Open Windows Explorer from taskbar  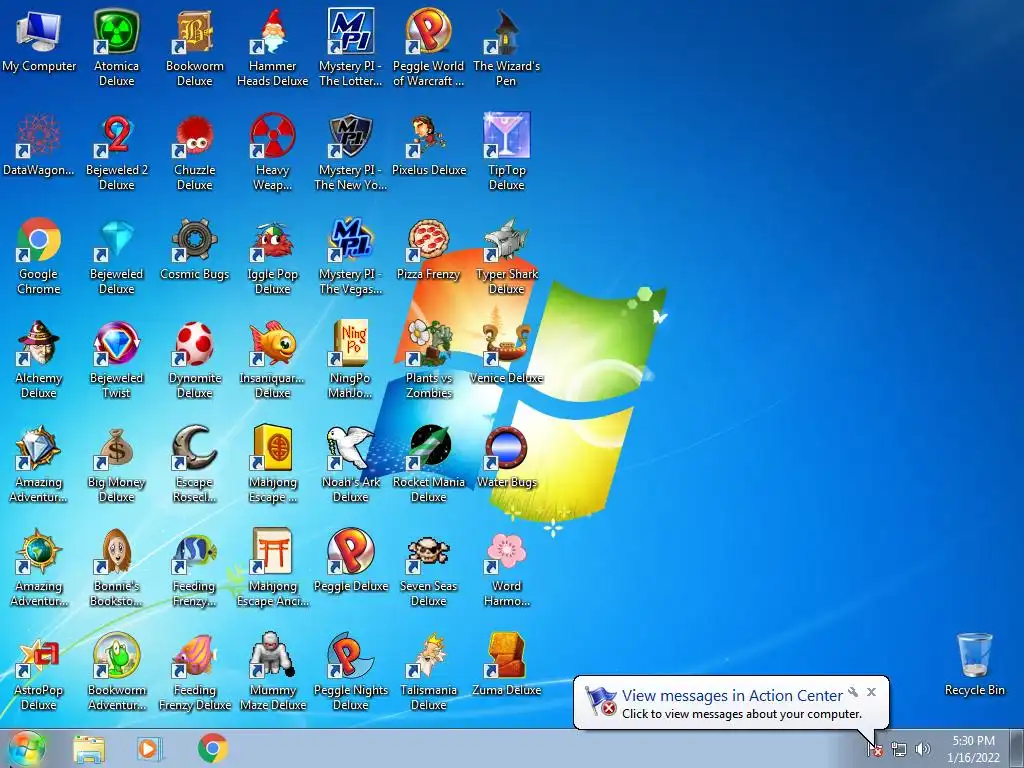tap(89, 749)
